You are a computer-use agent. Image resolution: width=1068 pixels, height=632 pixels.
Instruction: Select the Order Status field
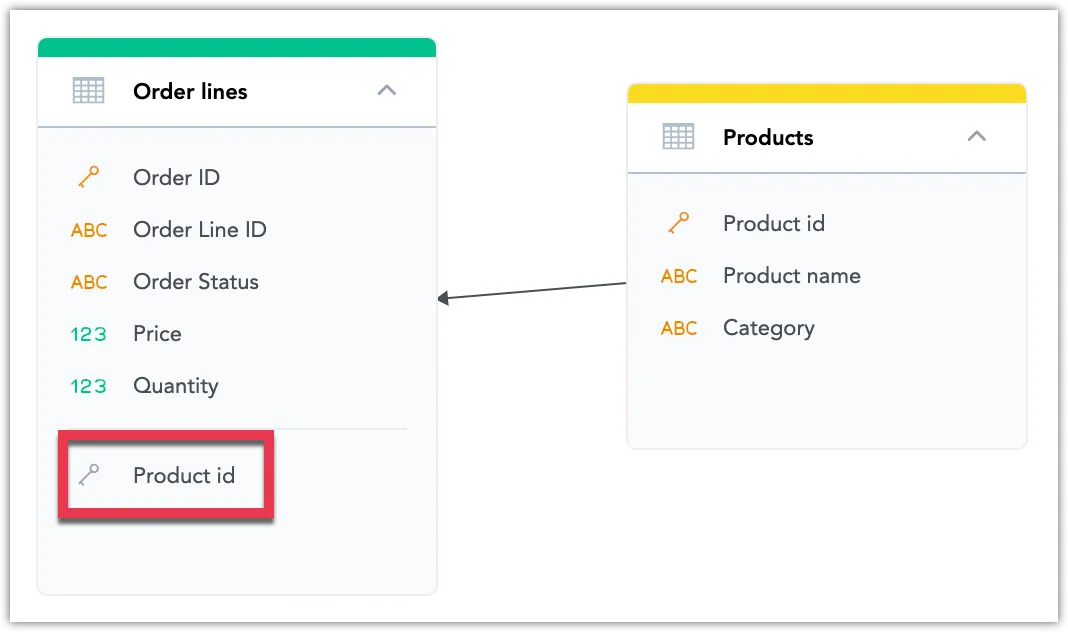196,282
